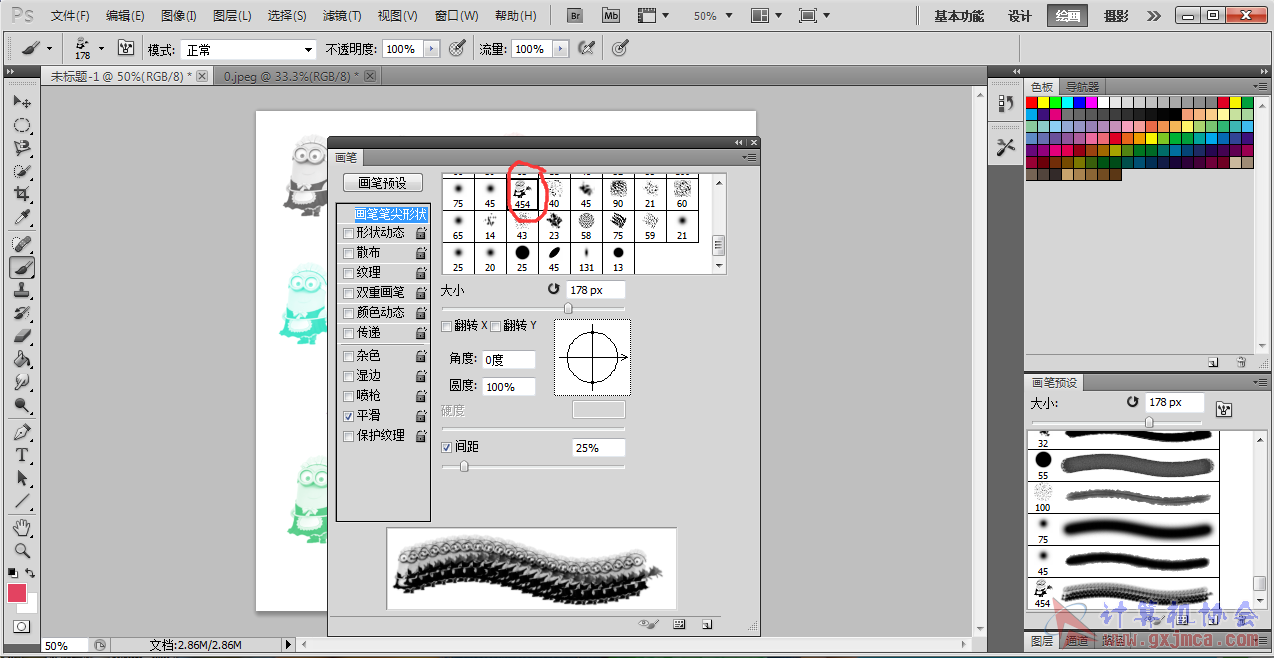Screen dimensions: 1274x658
Task: Select the Move tool
Action: pos(21,102)
